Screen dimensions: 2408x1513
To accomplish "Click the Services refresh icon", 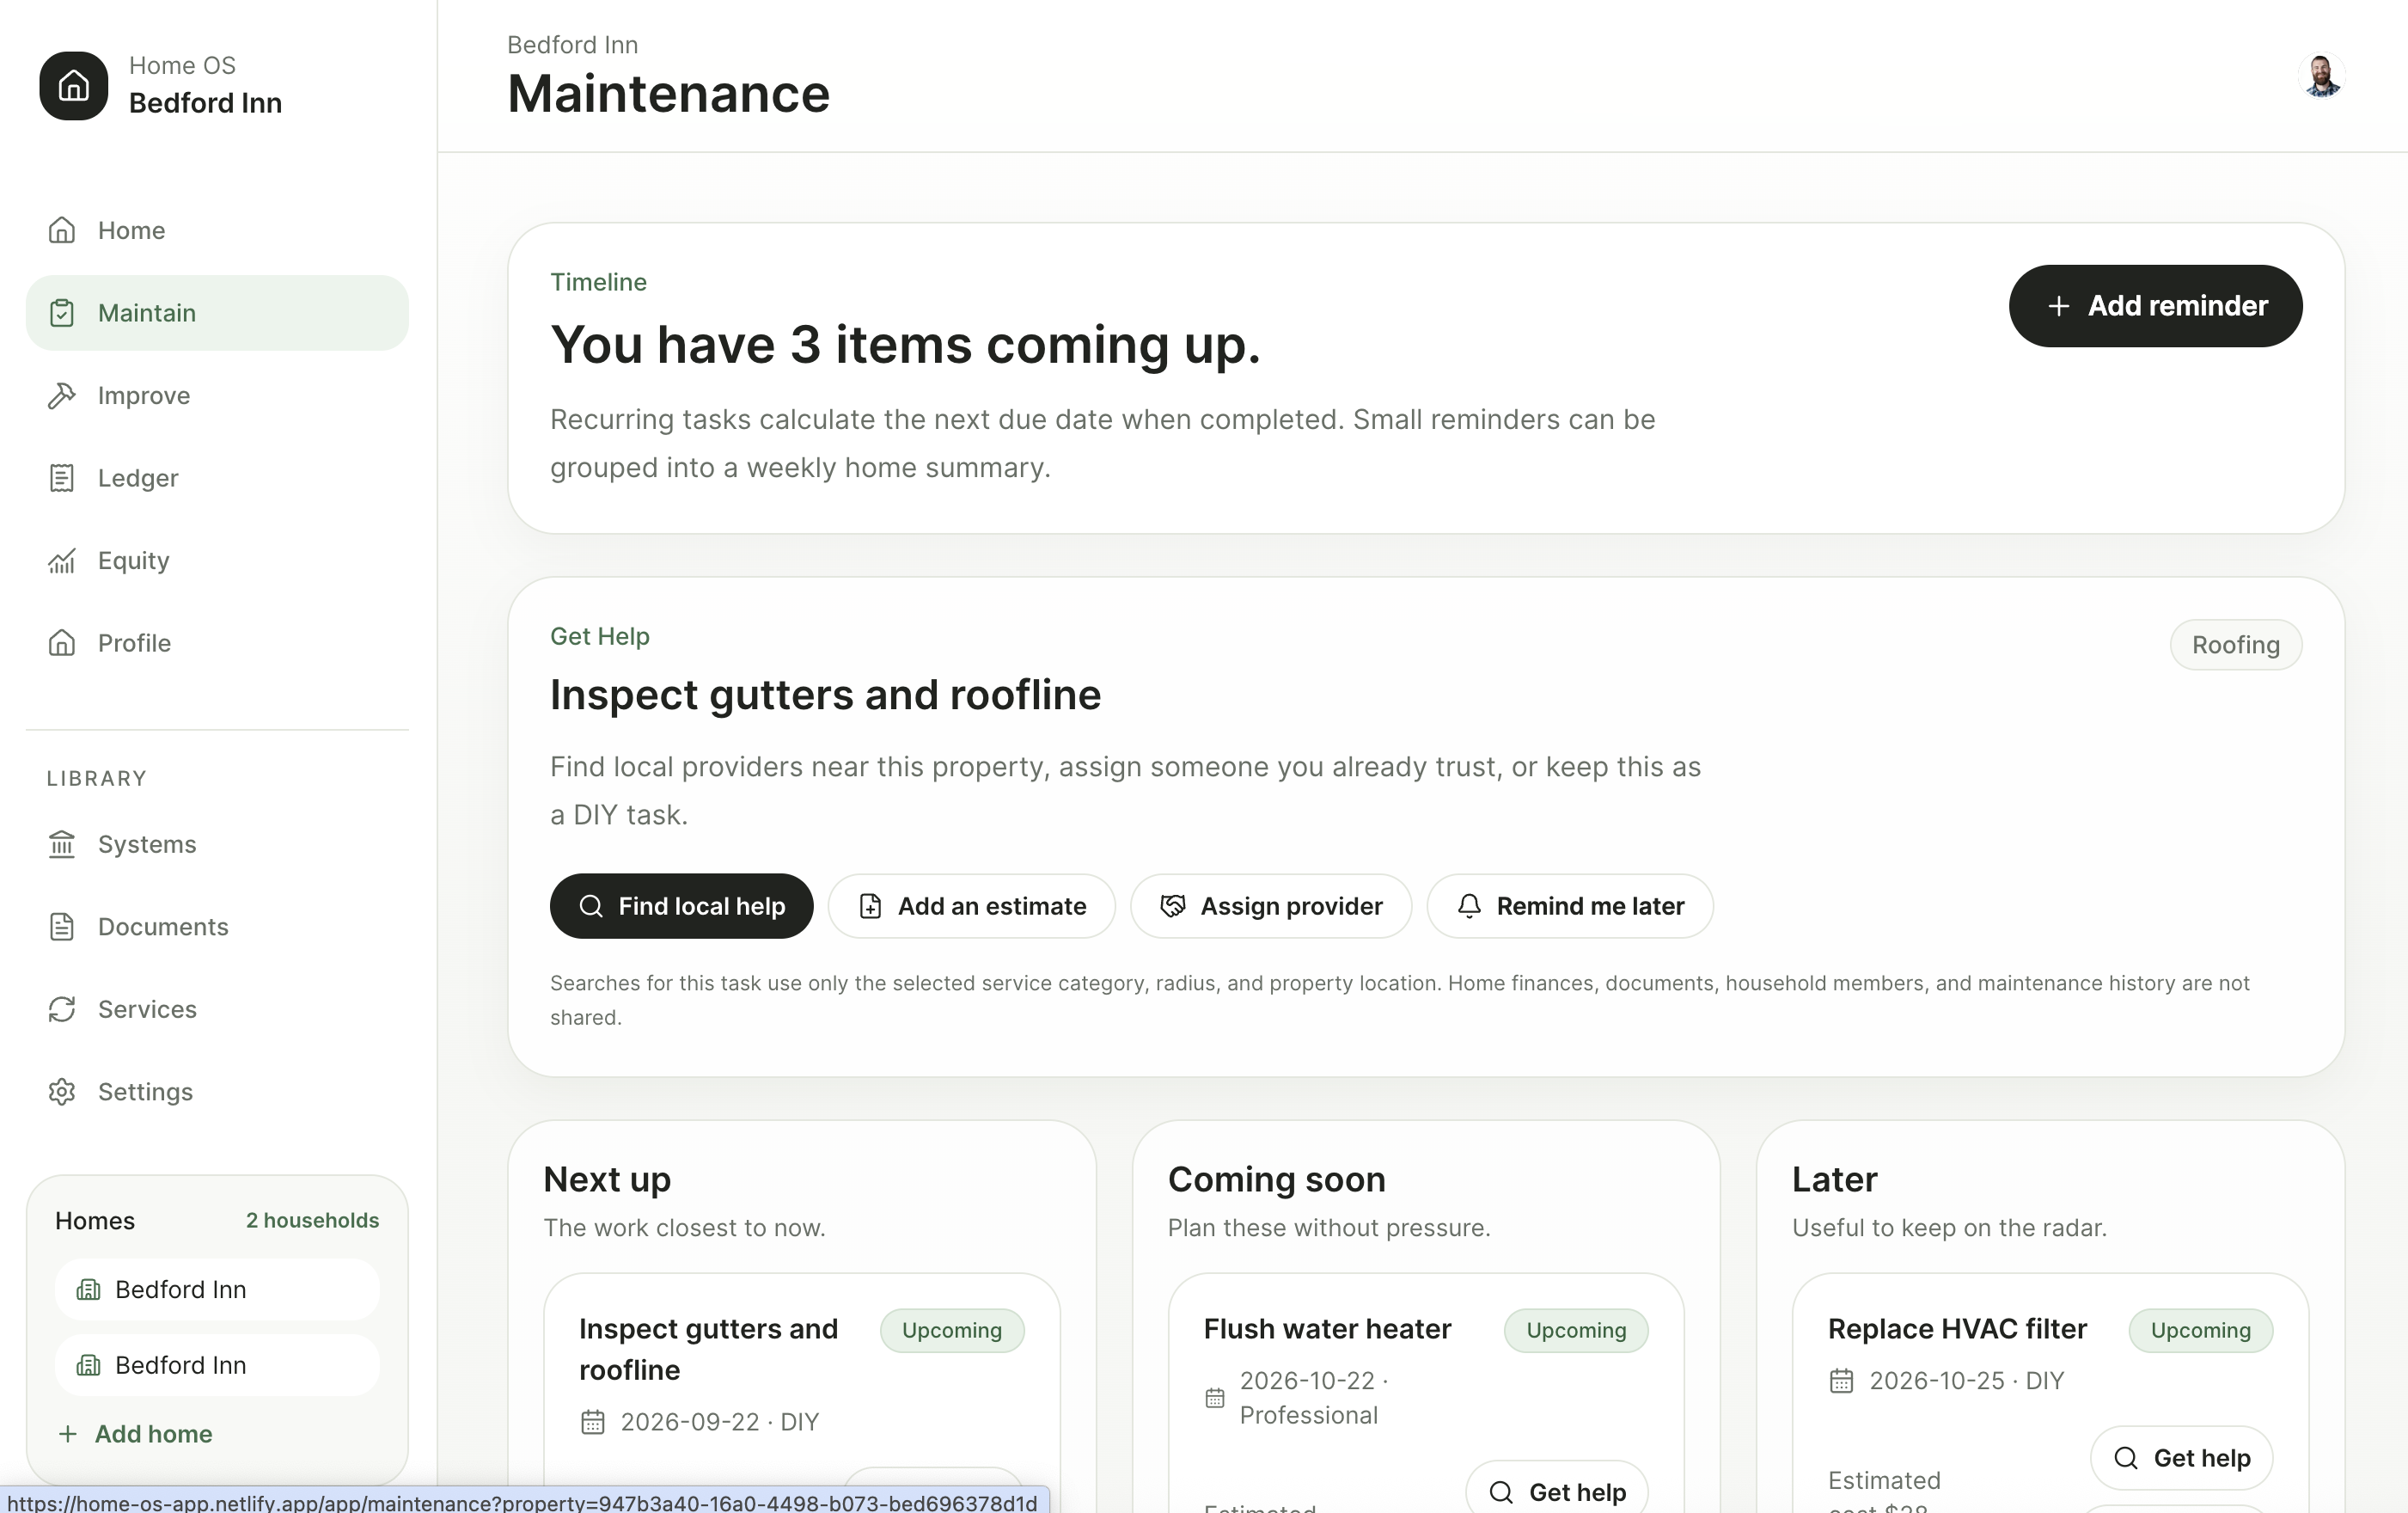I will pyautogui.click(x=62, y=1009).
